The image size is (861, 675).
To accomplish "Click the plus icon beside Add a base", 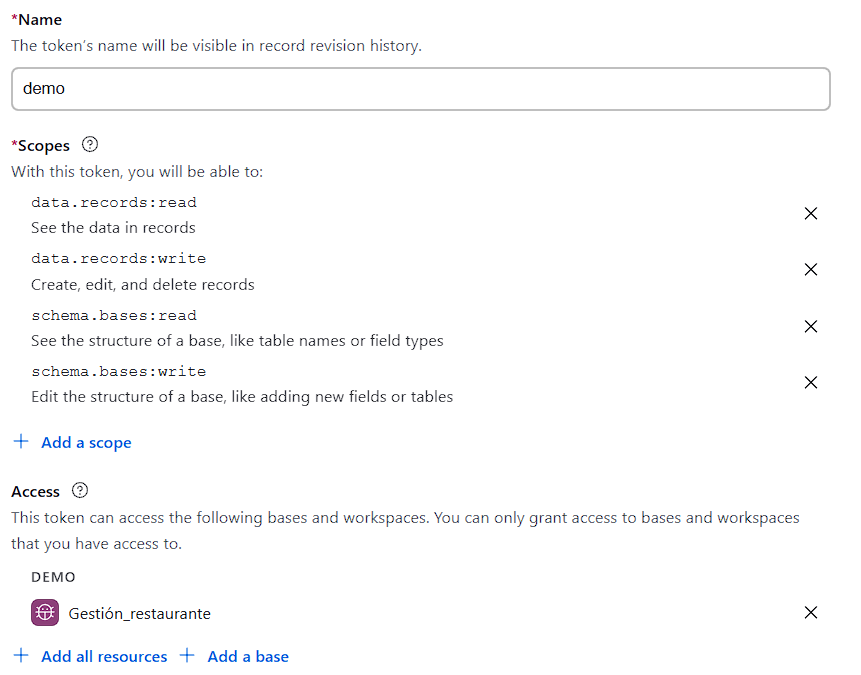I will pos(186,656).
